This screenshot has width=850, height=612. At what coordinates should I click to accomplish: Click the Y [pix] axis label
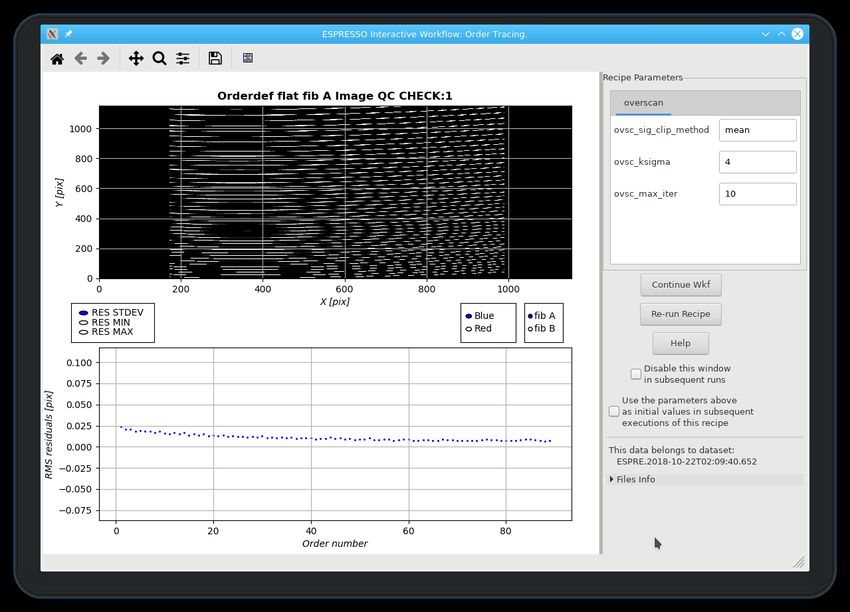click(59, 192)
